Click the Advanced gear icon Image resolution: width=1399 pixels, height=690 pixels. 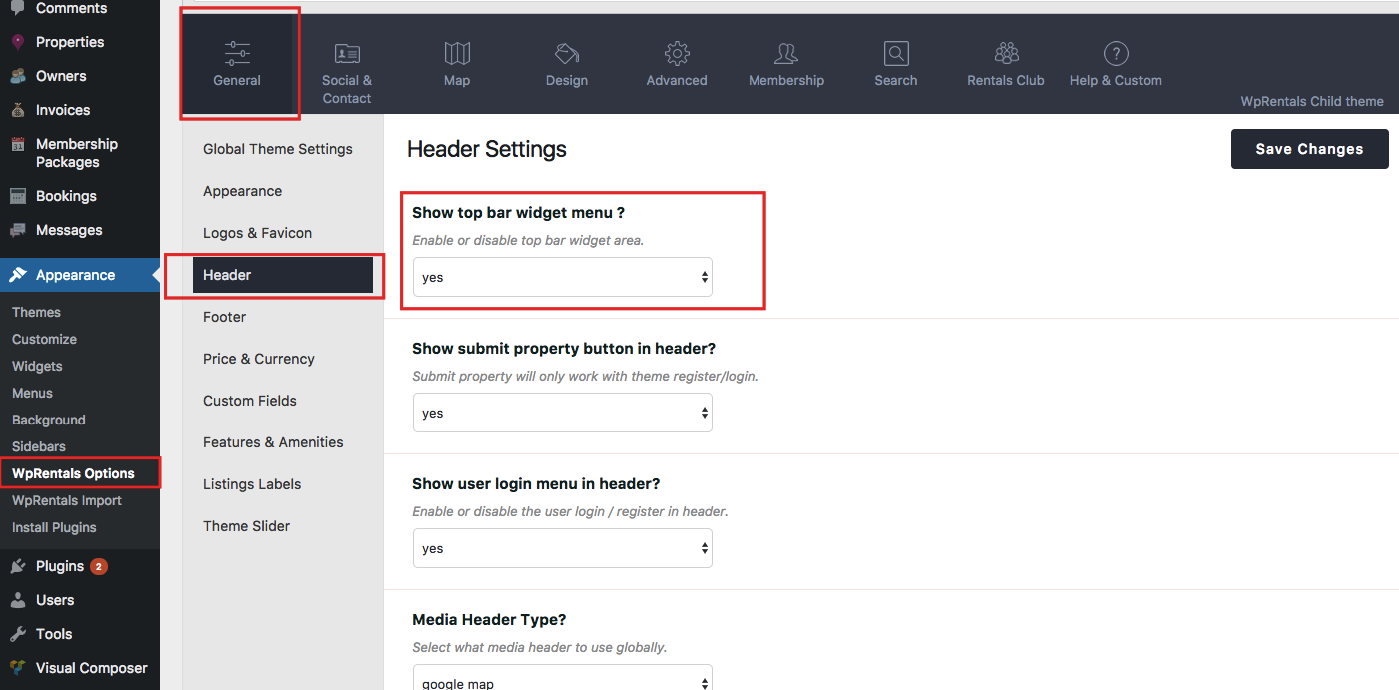click(677, 54)
